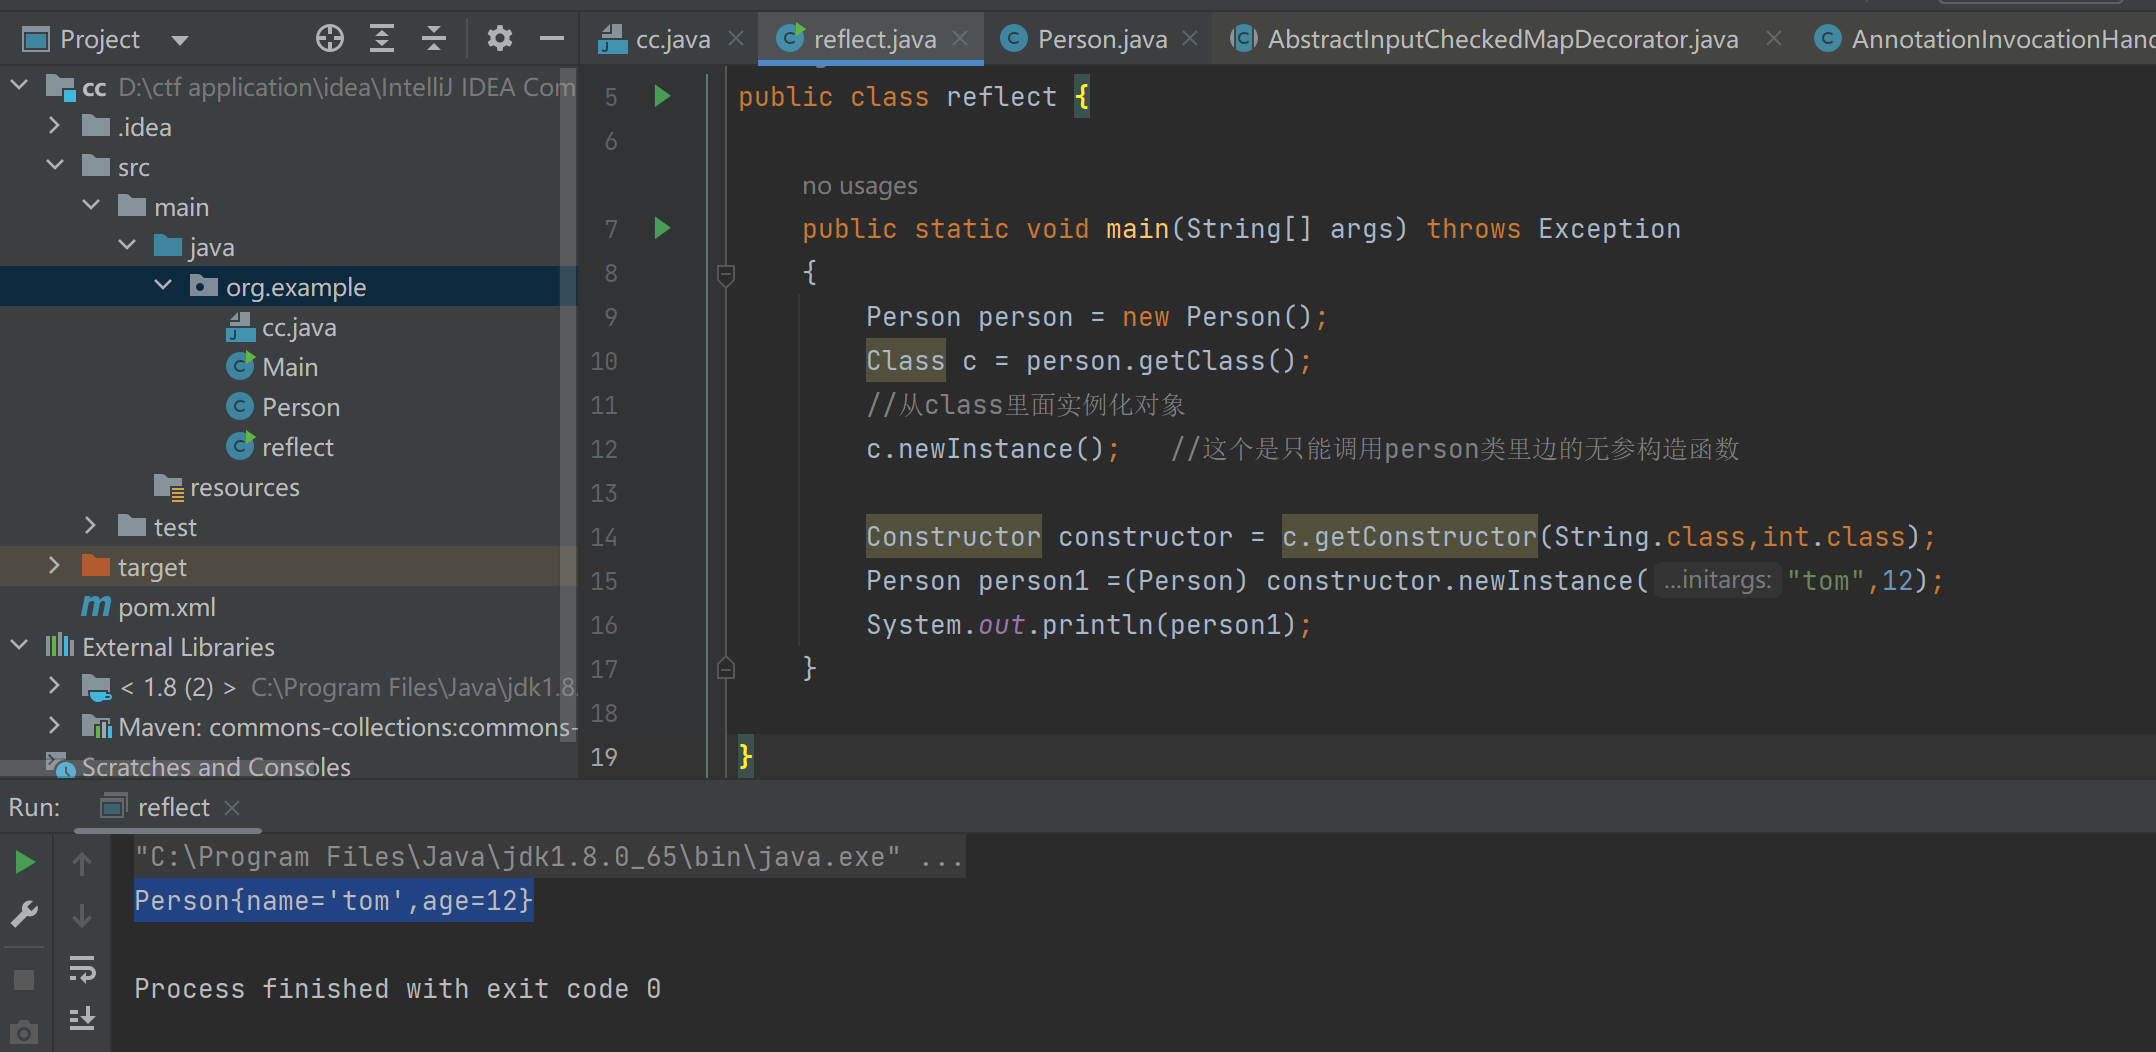Screen dimensions: 2156x1052
Task: Toggle scroll to end in console
Action: pyautogui.click(x=82, y=1018)
